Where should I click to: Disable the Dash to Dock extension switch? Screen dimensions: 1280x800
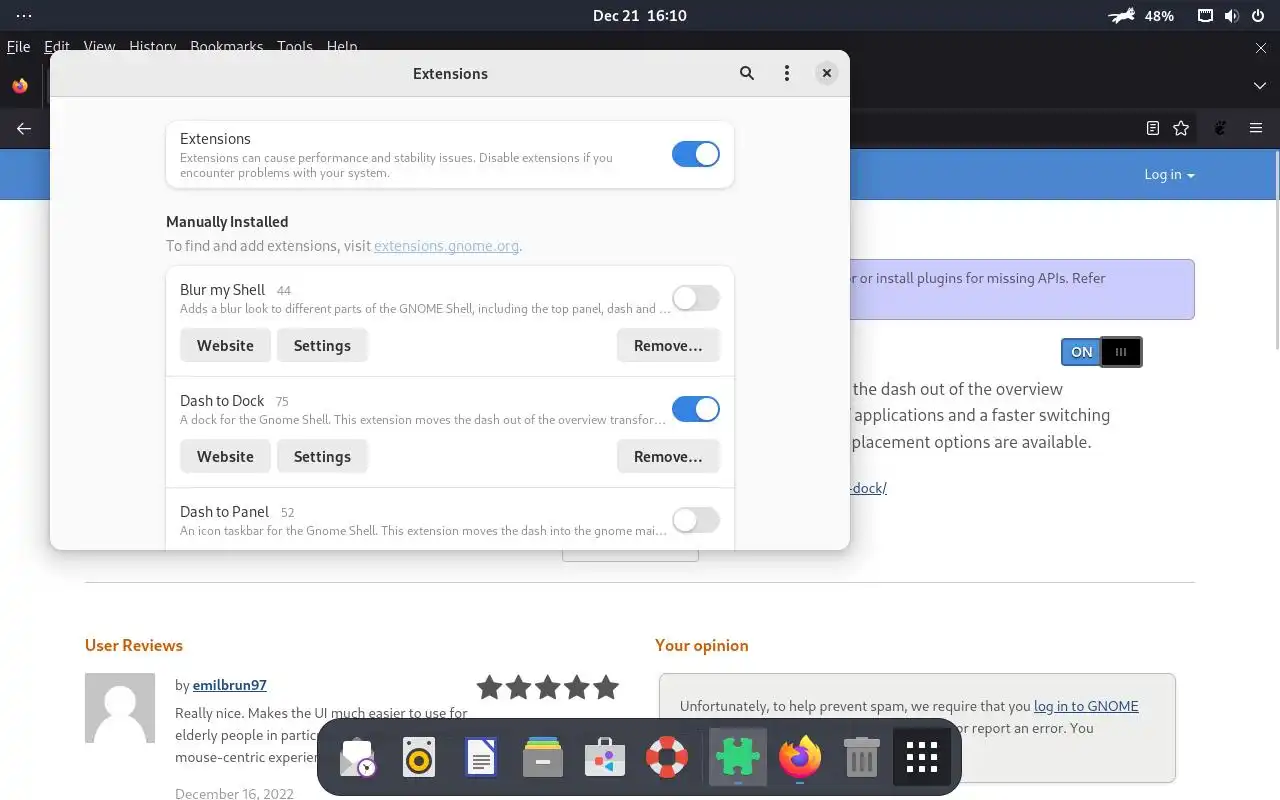click(696, 409)
